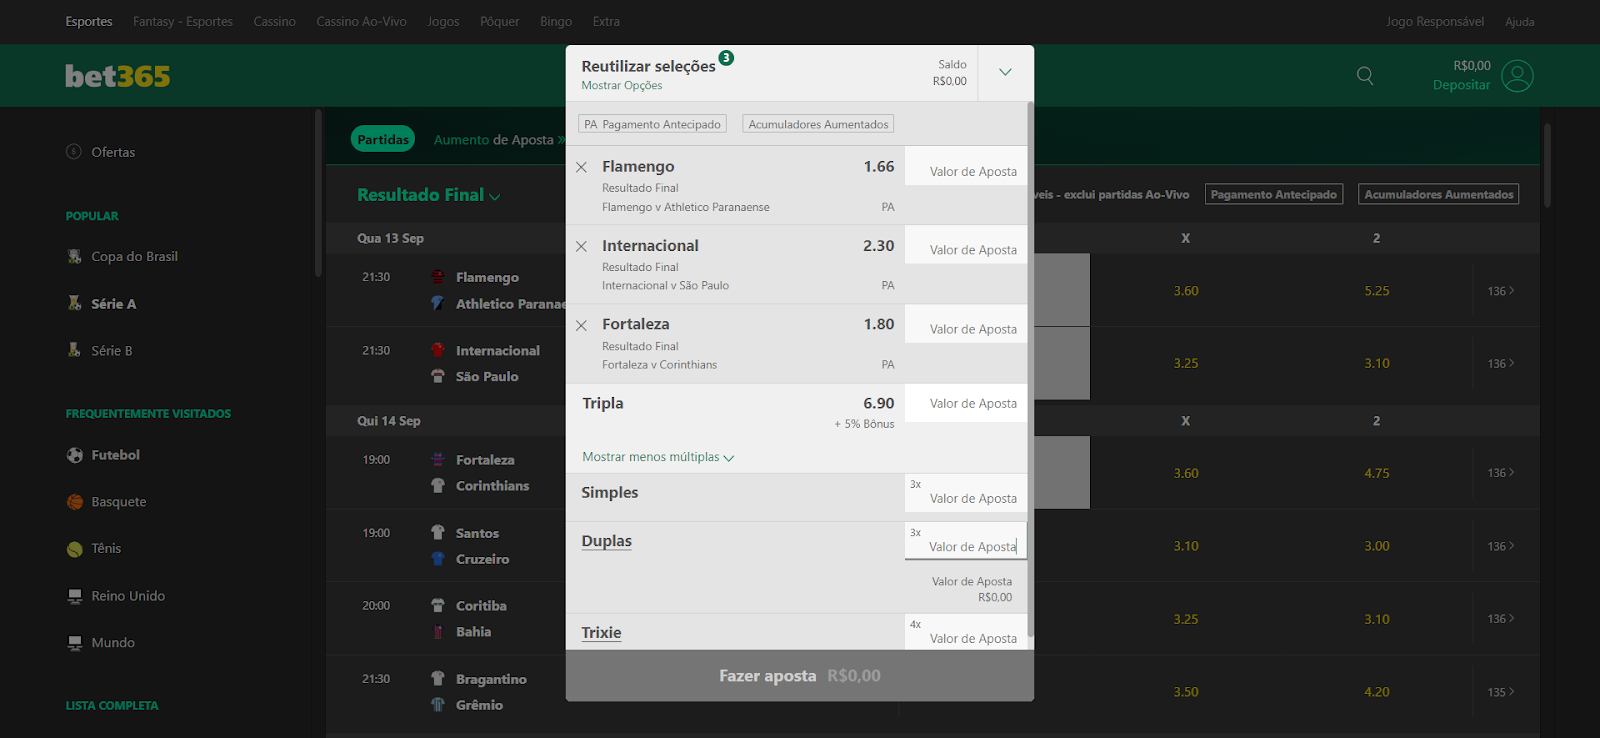Click Pagamento Antecipado filter on main page
The image size is (1600, 738).
[1274, 195]
